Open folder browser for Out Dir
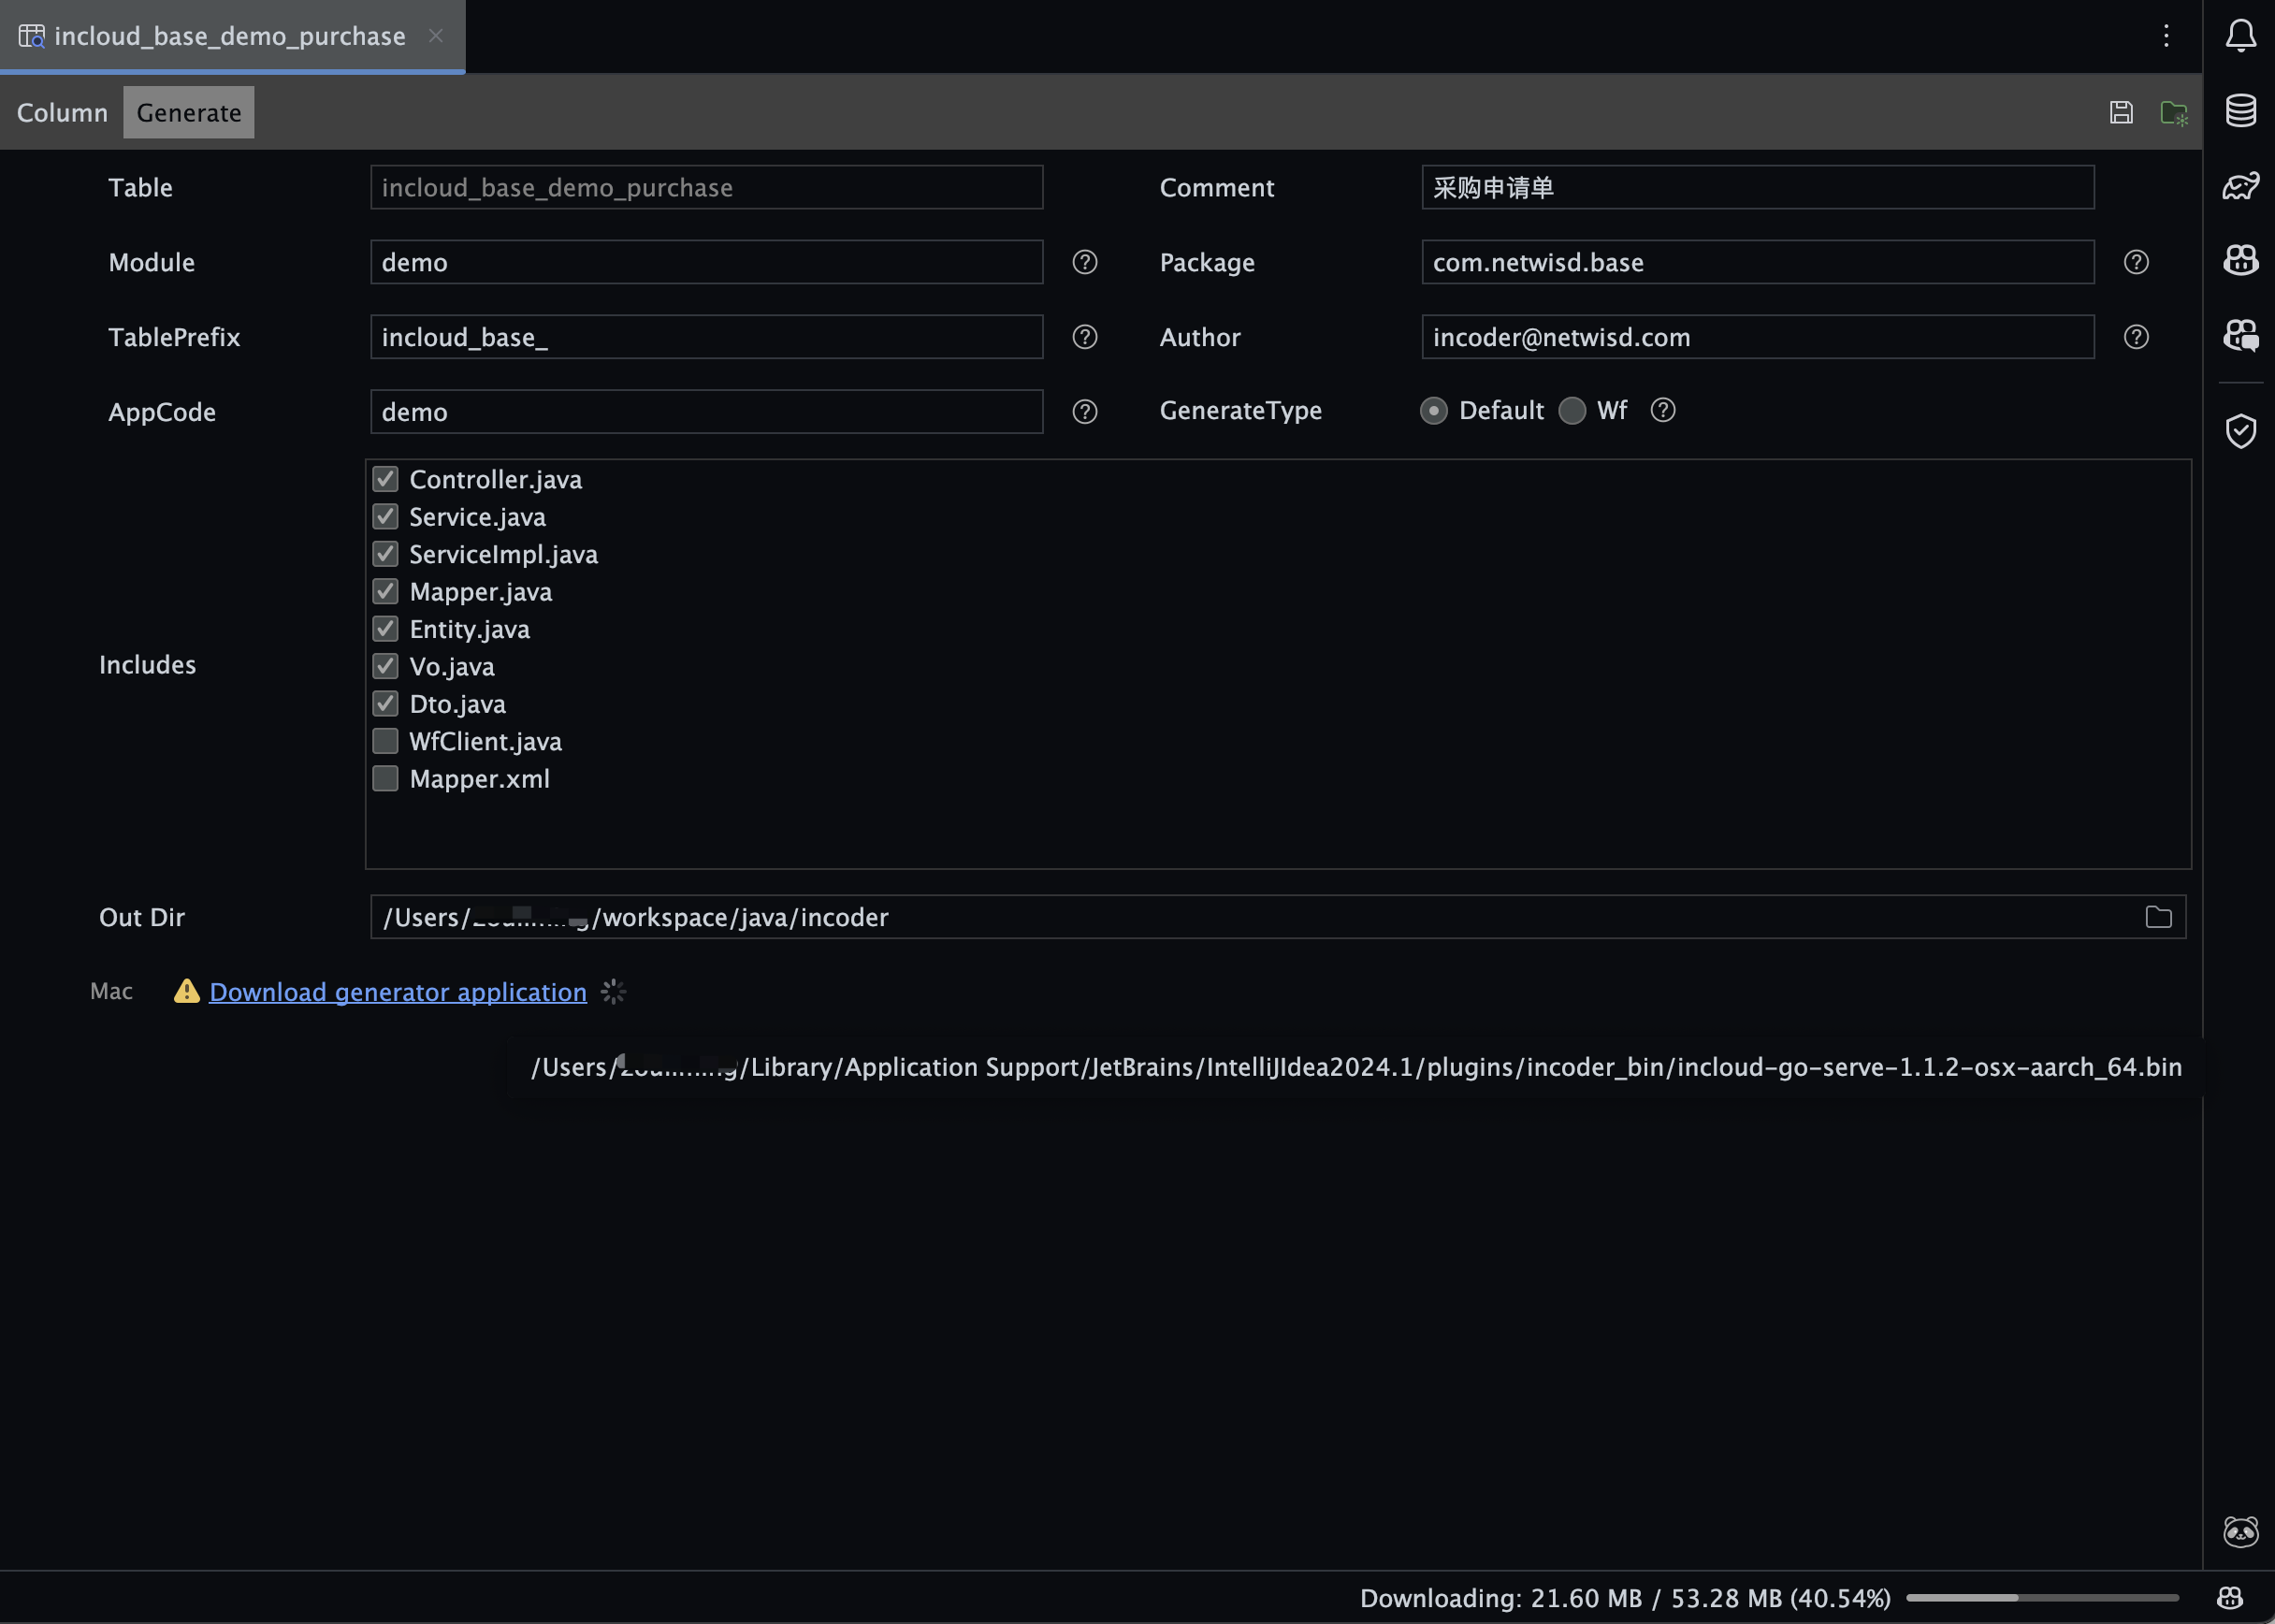 tap(2157, 917)
